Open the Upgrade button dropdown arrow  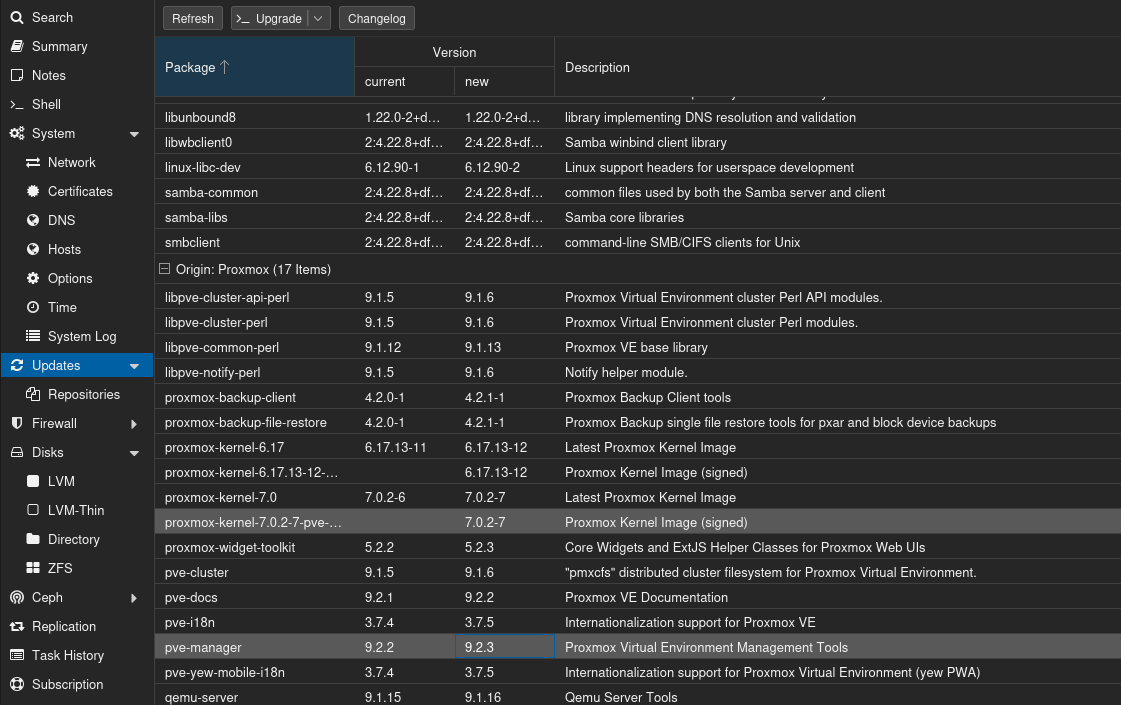tap(318, 19)
